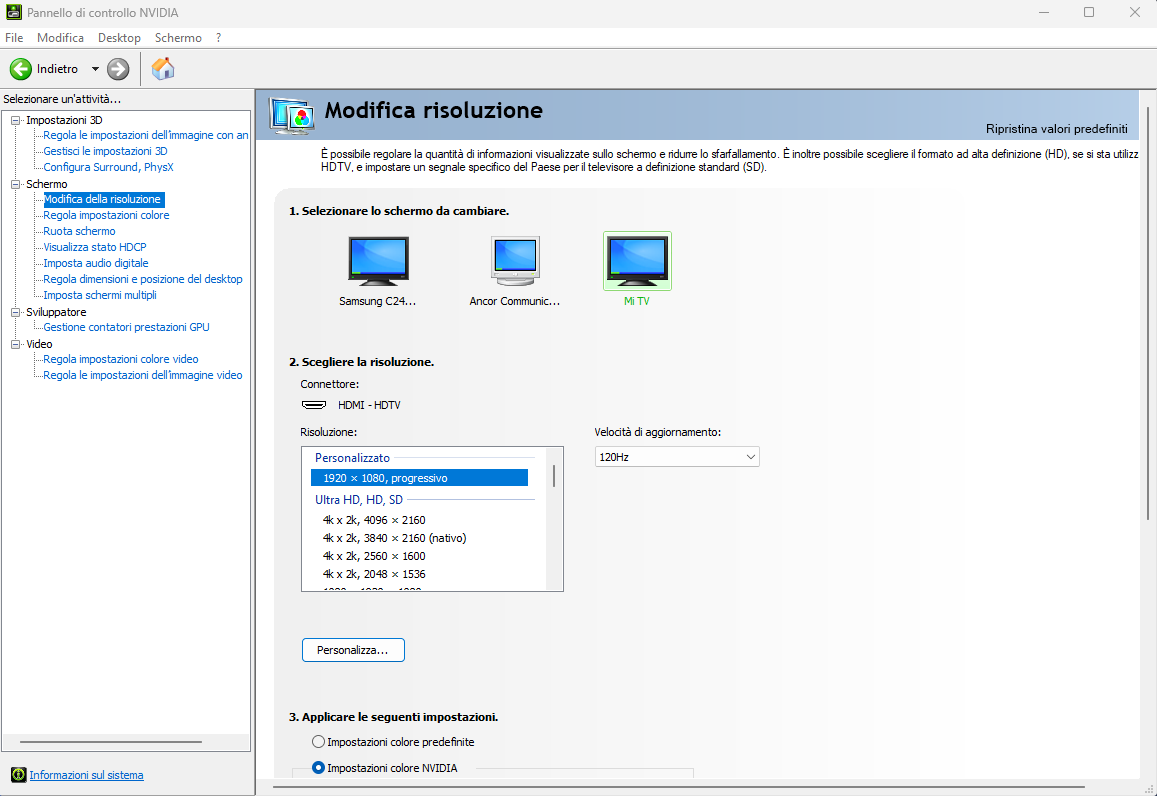Select 1920 × 1080, progressivo resolution

point(419,478)
